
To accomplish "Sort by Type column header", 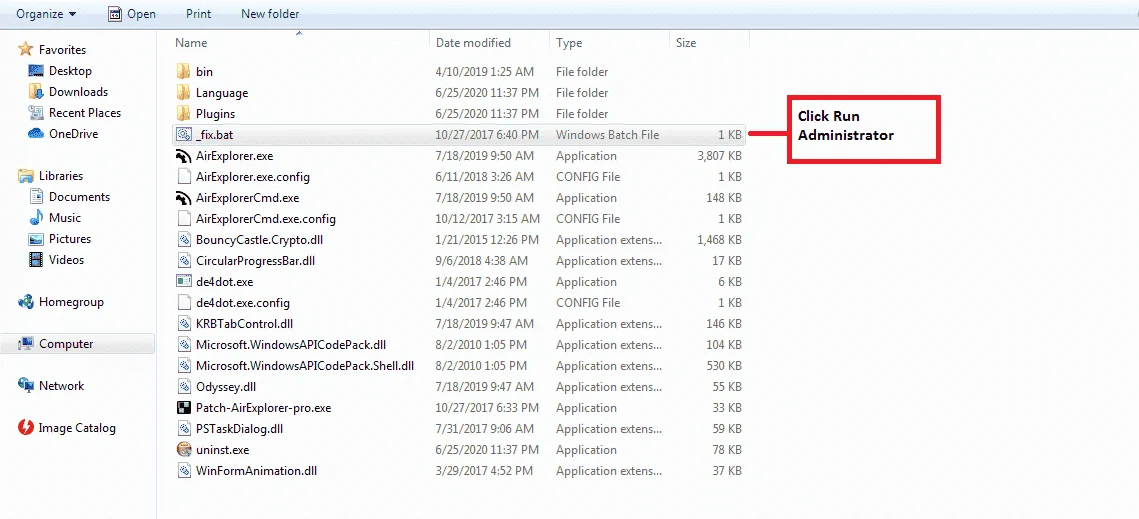I will 569,43.
